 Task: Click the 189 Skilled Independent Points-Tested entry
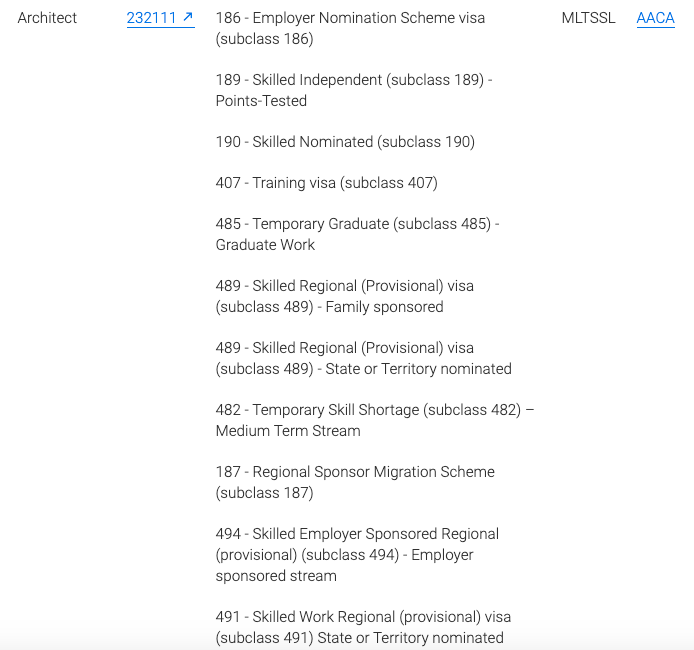pos(354,90)
